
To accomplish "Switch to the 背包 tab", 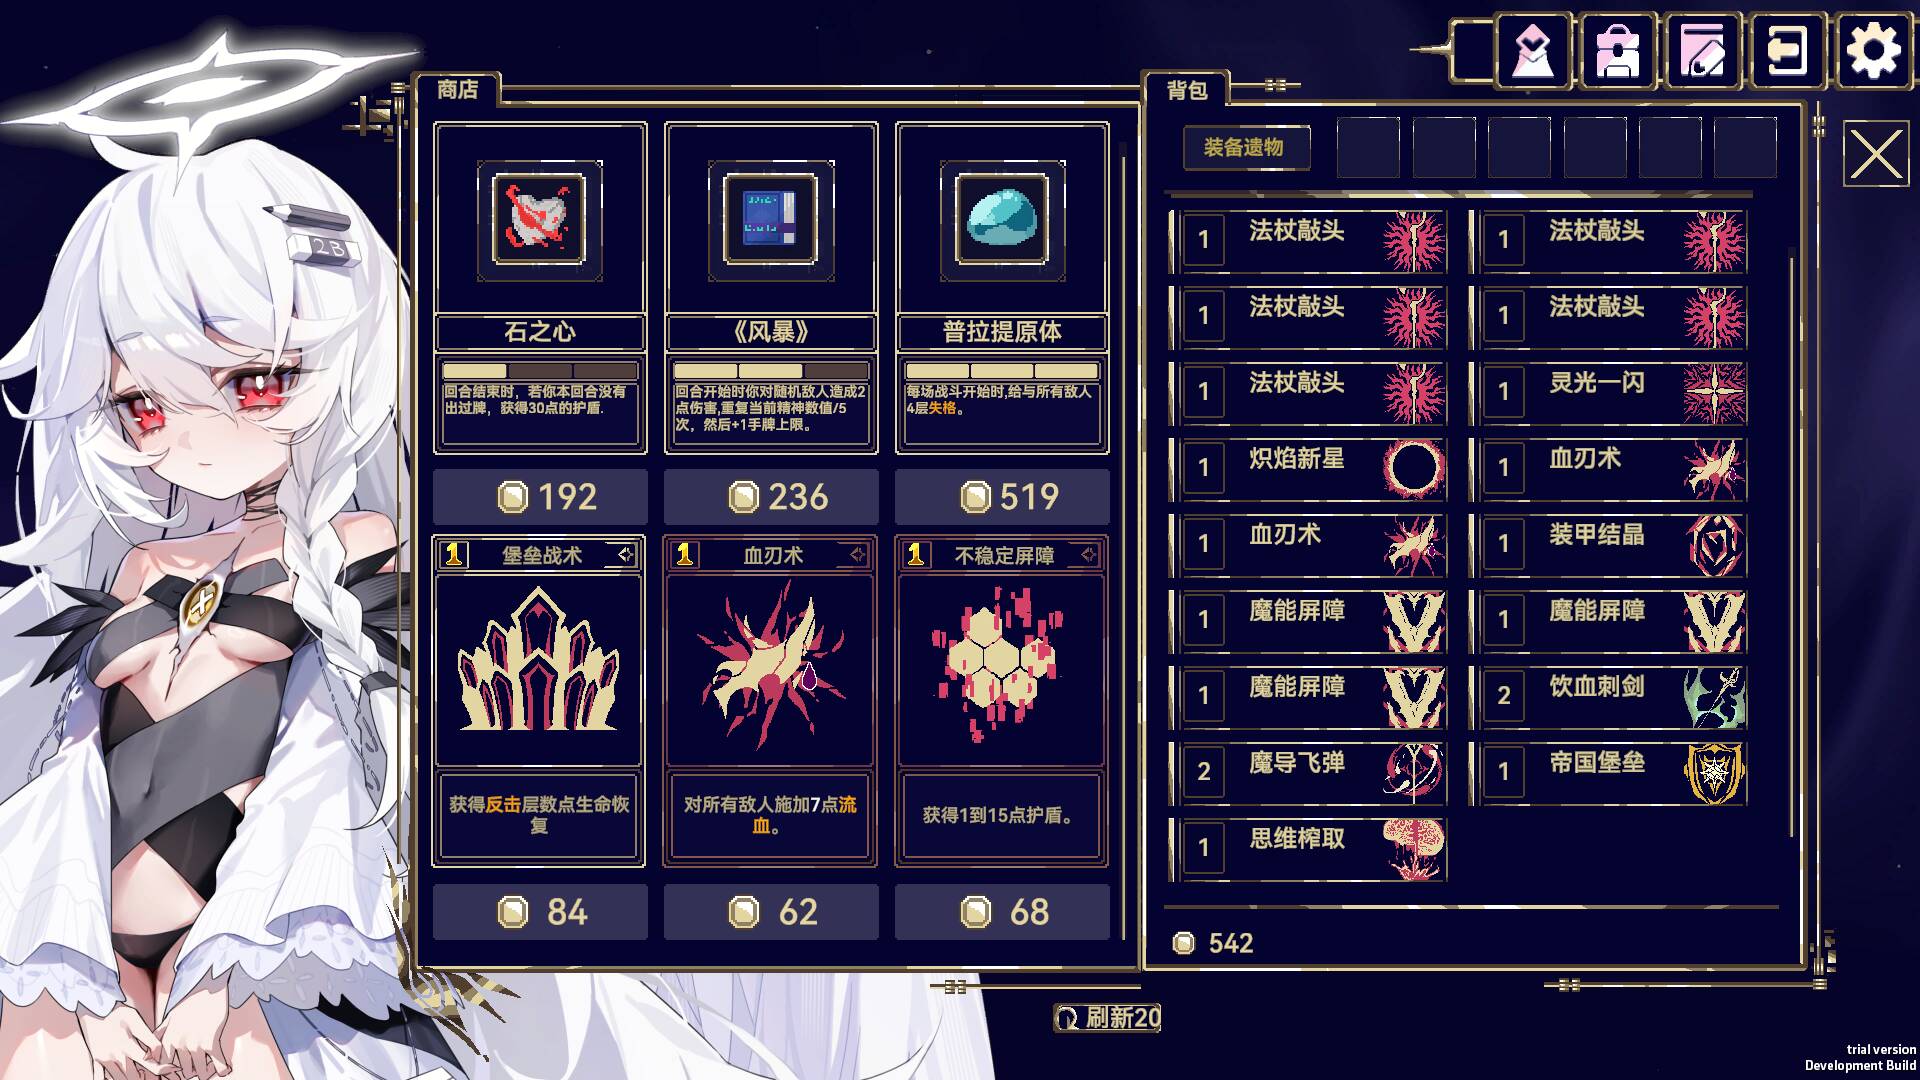I will click(1187, 90).
